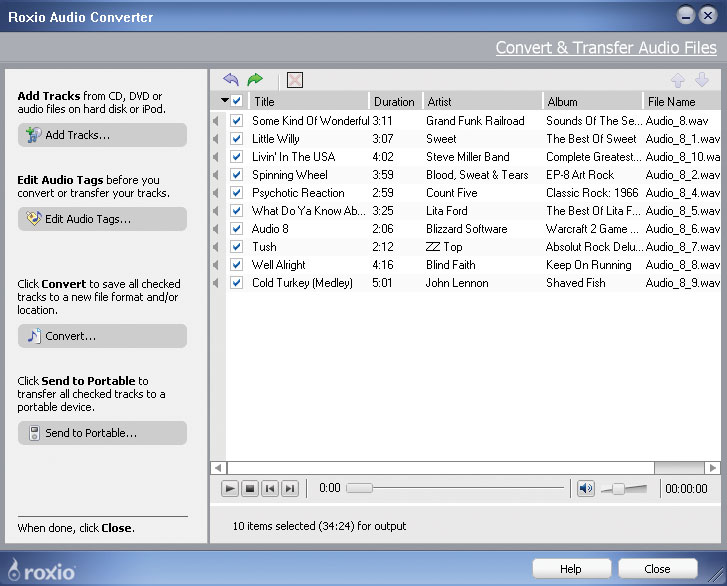Viewport: 727px width, 586px height.
Task: Click horizontal scrollbar right arrow
Action: coord(713,468)
